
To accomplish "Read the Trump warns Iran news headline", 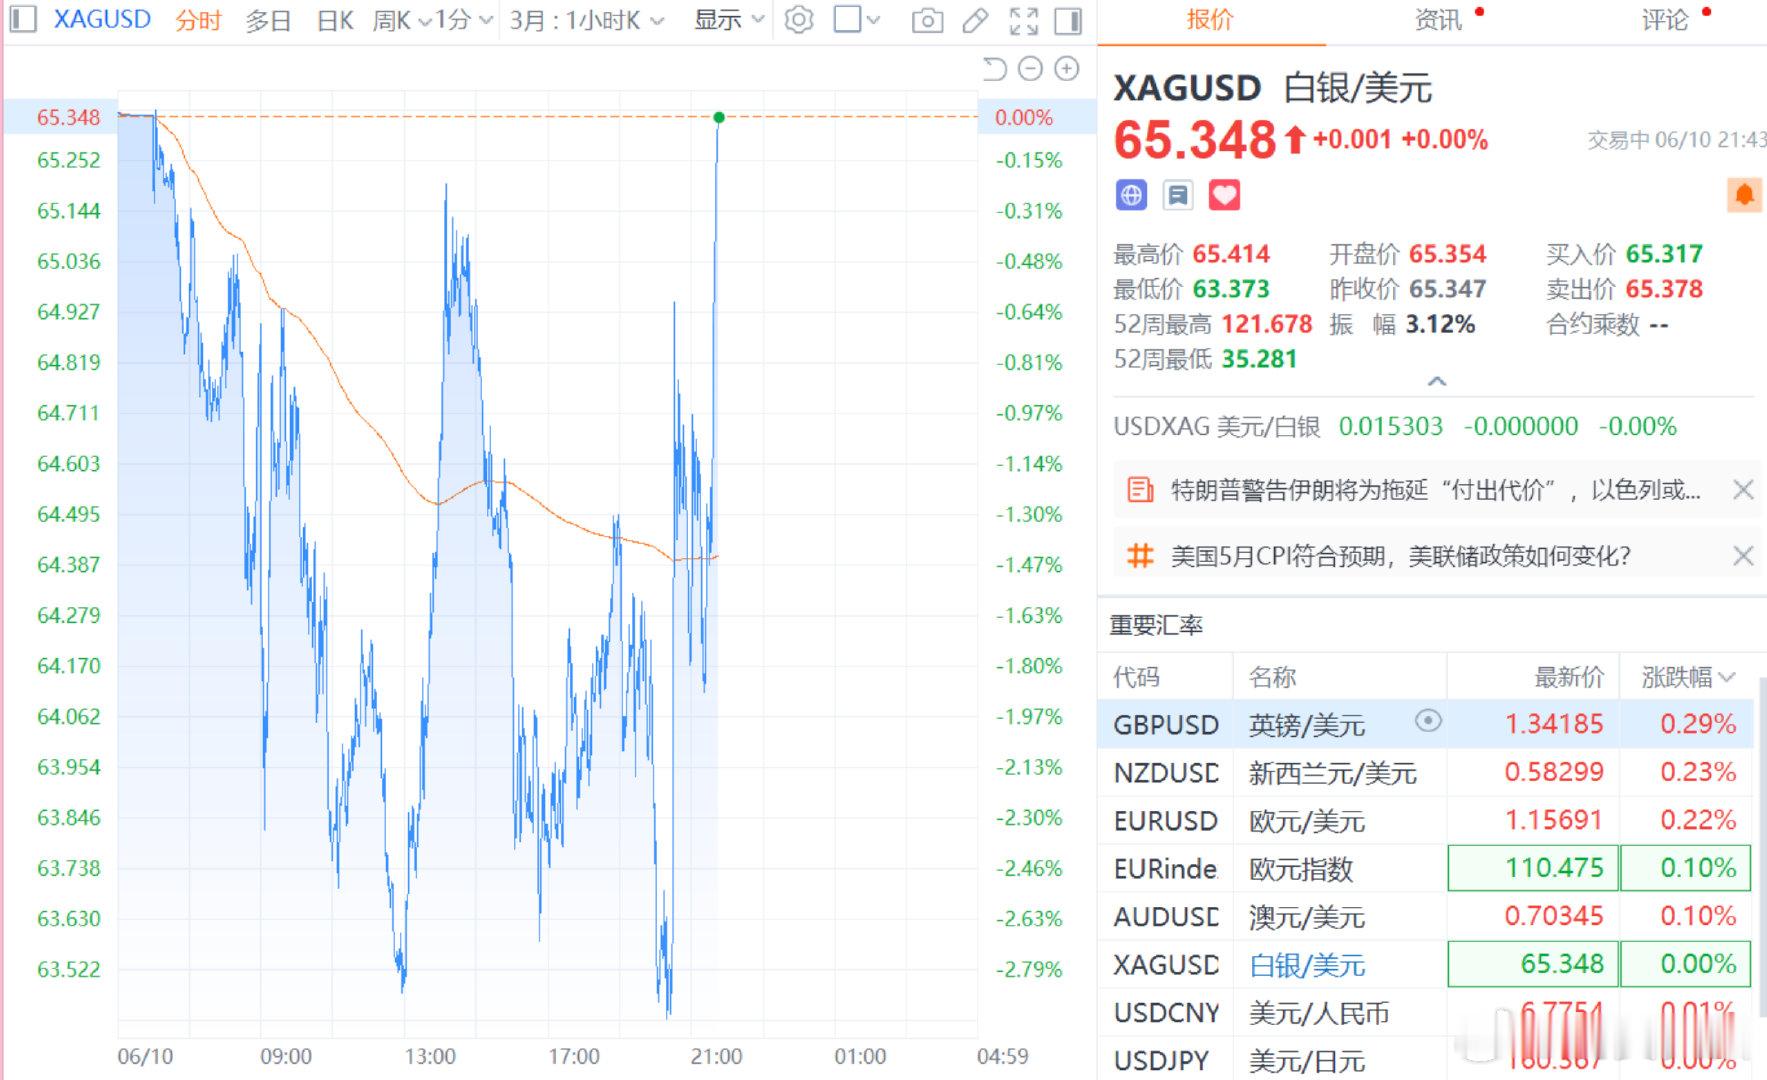I will [1435, 490].
